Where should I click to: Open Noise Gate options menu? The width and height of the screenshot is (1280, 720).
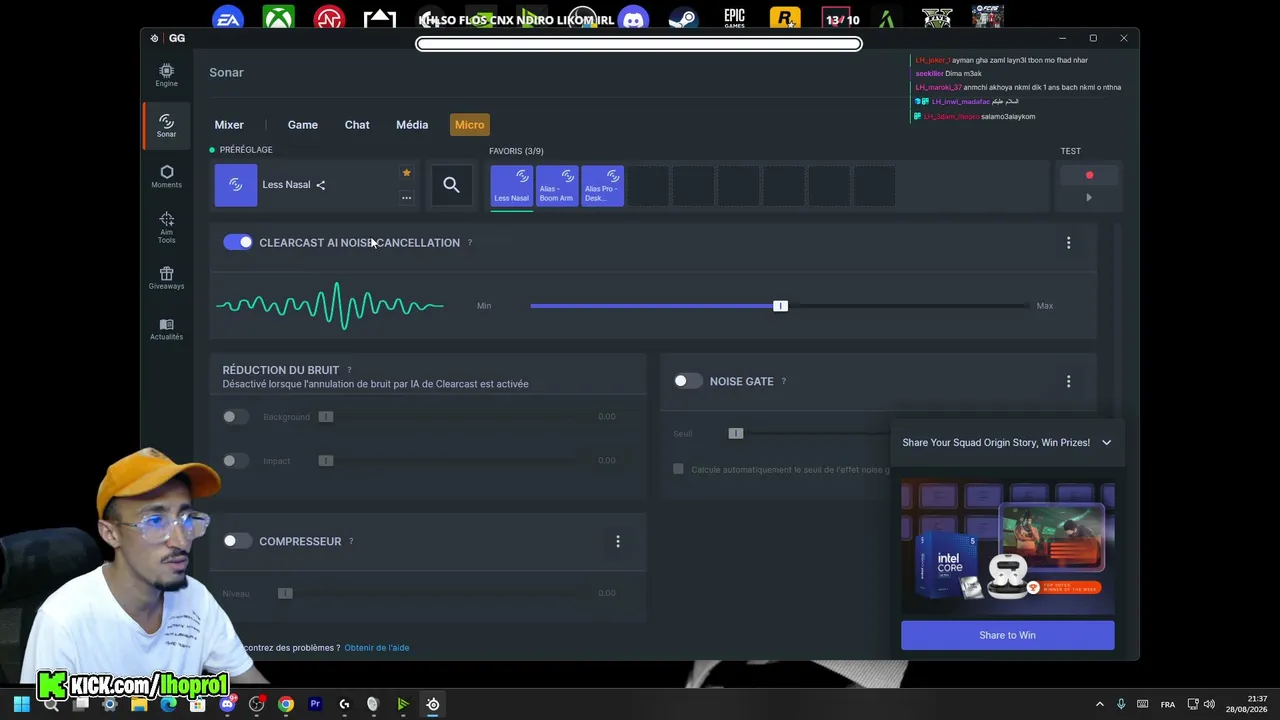[x=1068, y=381]
